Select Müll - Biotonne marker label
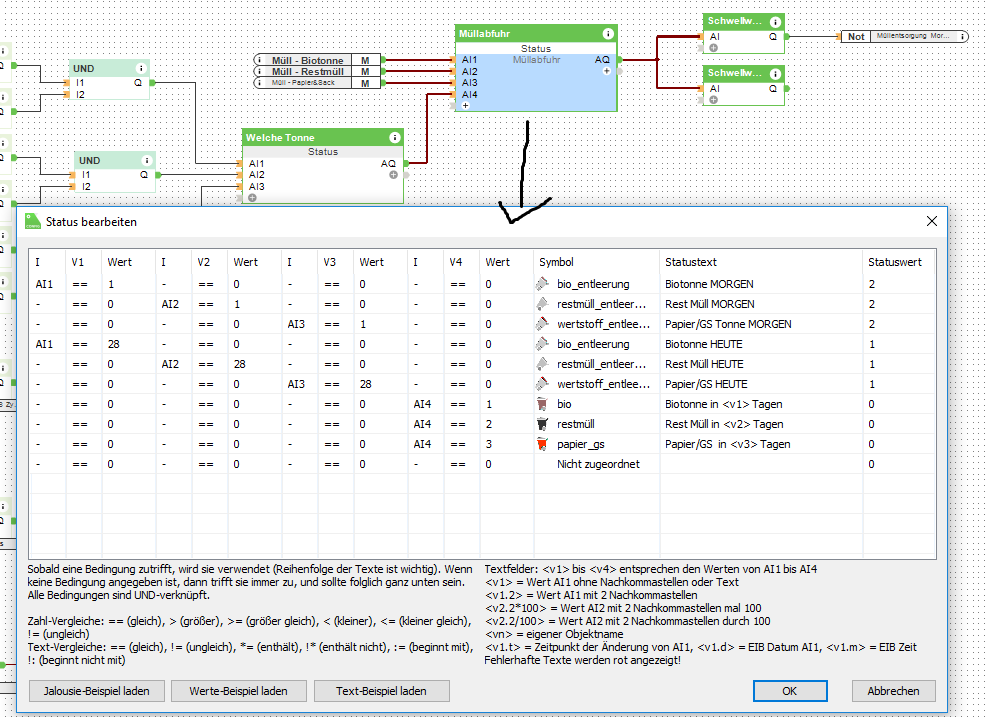986x717 pixels. coord(307,60)
